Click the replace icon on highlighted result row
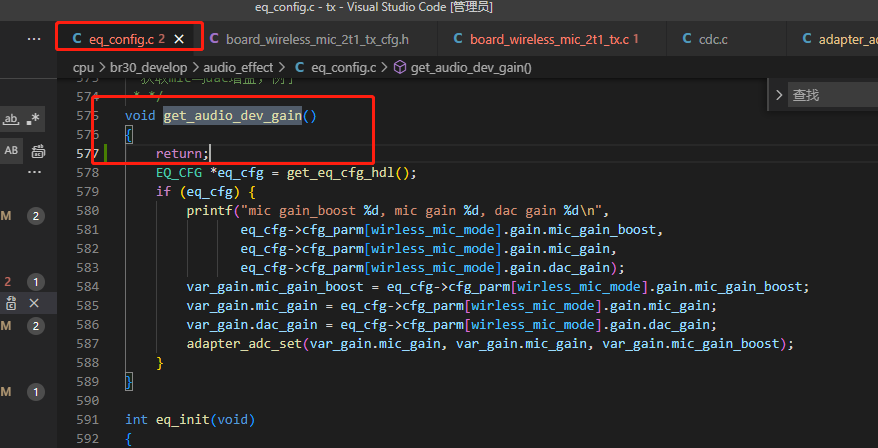Image resolution: width=878 pixels, height=448 pixels. point(11,304)
